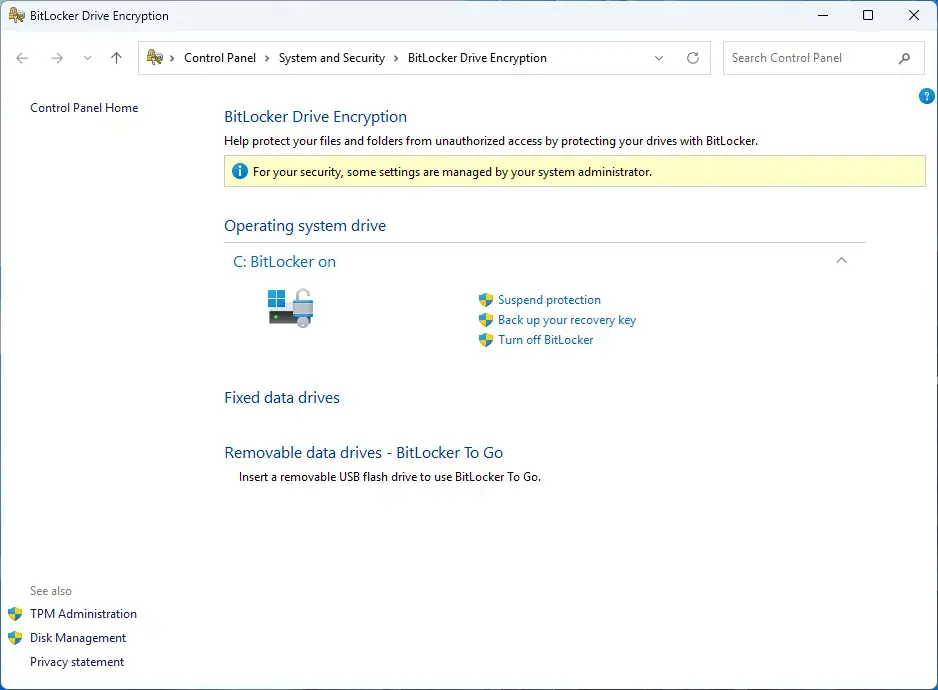Open the address bar history dropdown
The height and width of the screenshot is (690, 938).
(x=659, y=58)
